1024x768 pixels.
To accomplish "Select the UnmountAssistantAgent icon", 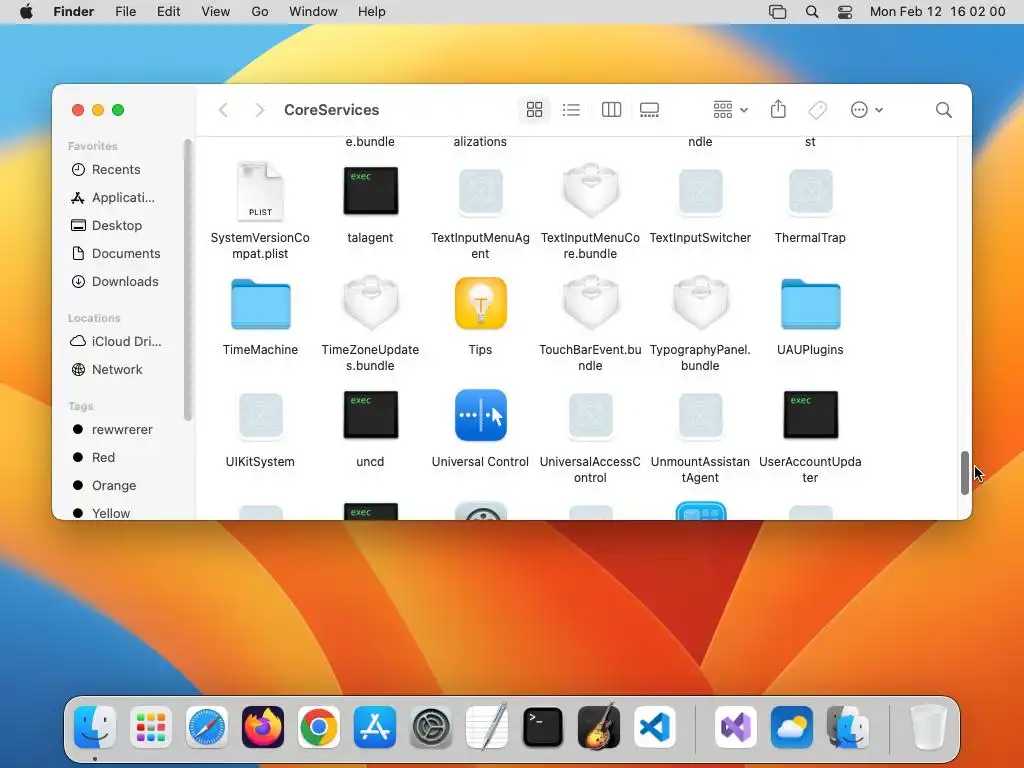I will 700,416.
